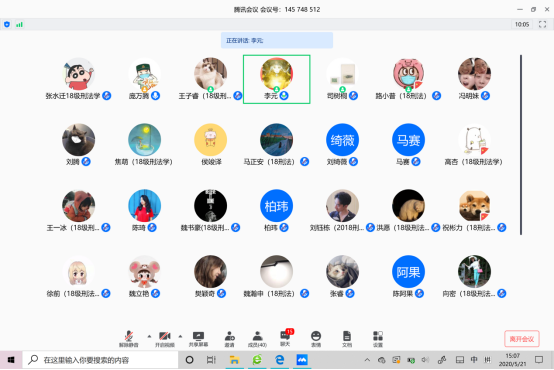Viewport: 554px width, 370px height.
Task: Click the currently speaking banner
Action: [x=277, y=40]
